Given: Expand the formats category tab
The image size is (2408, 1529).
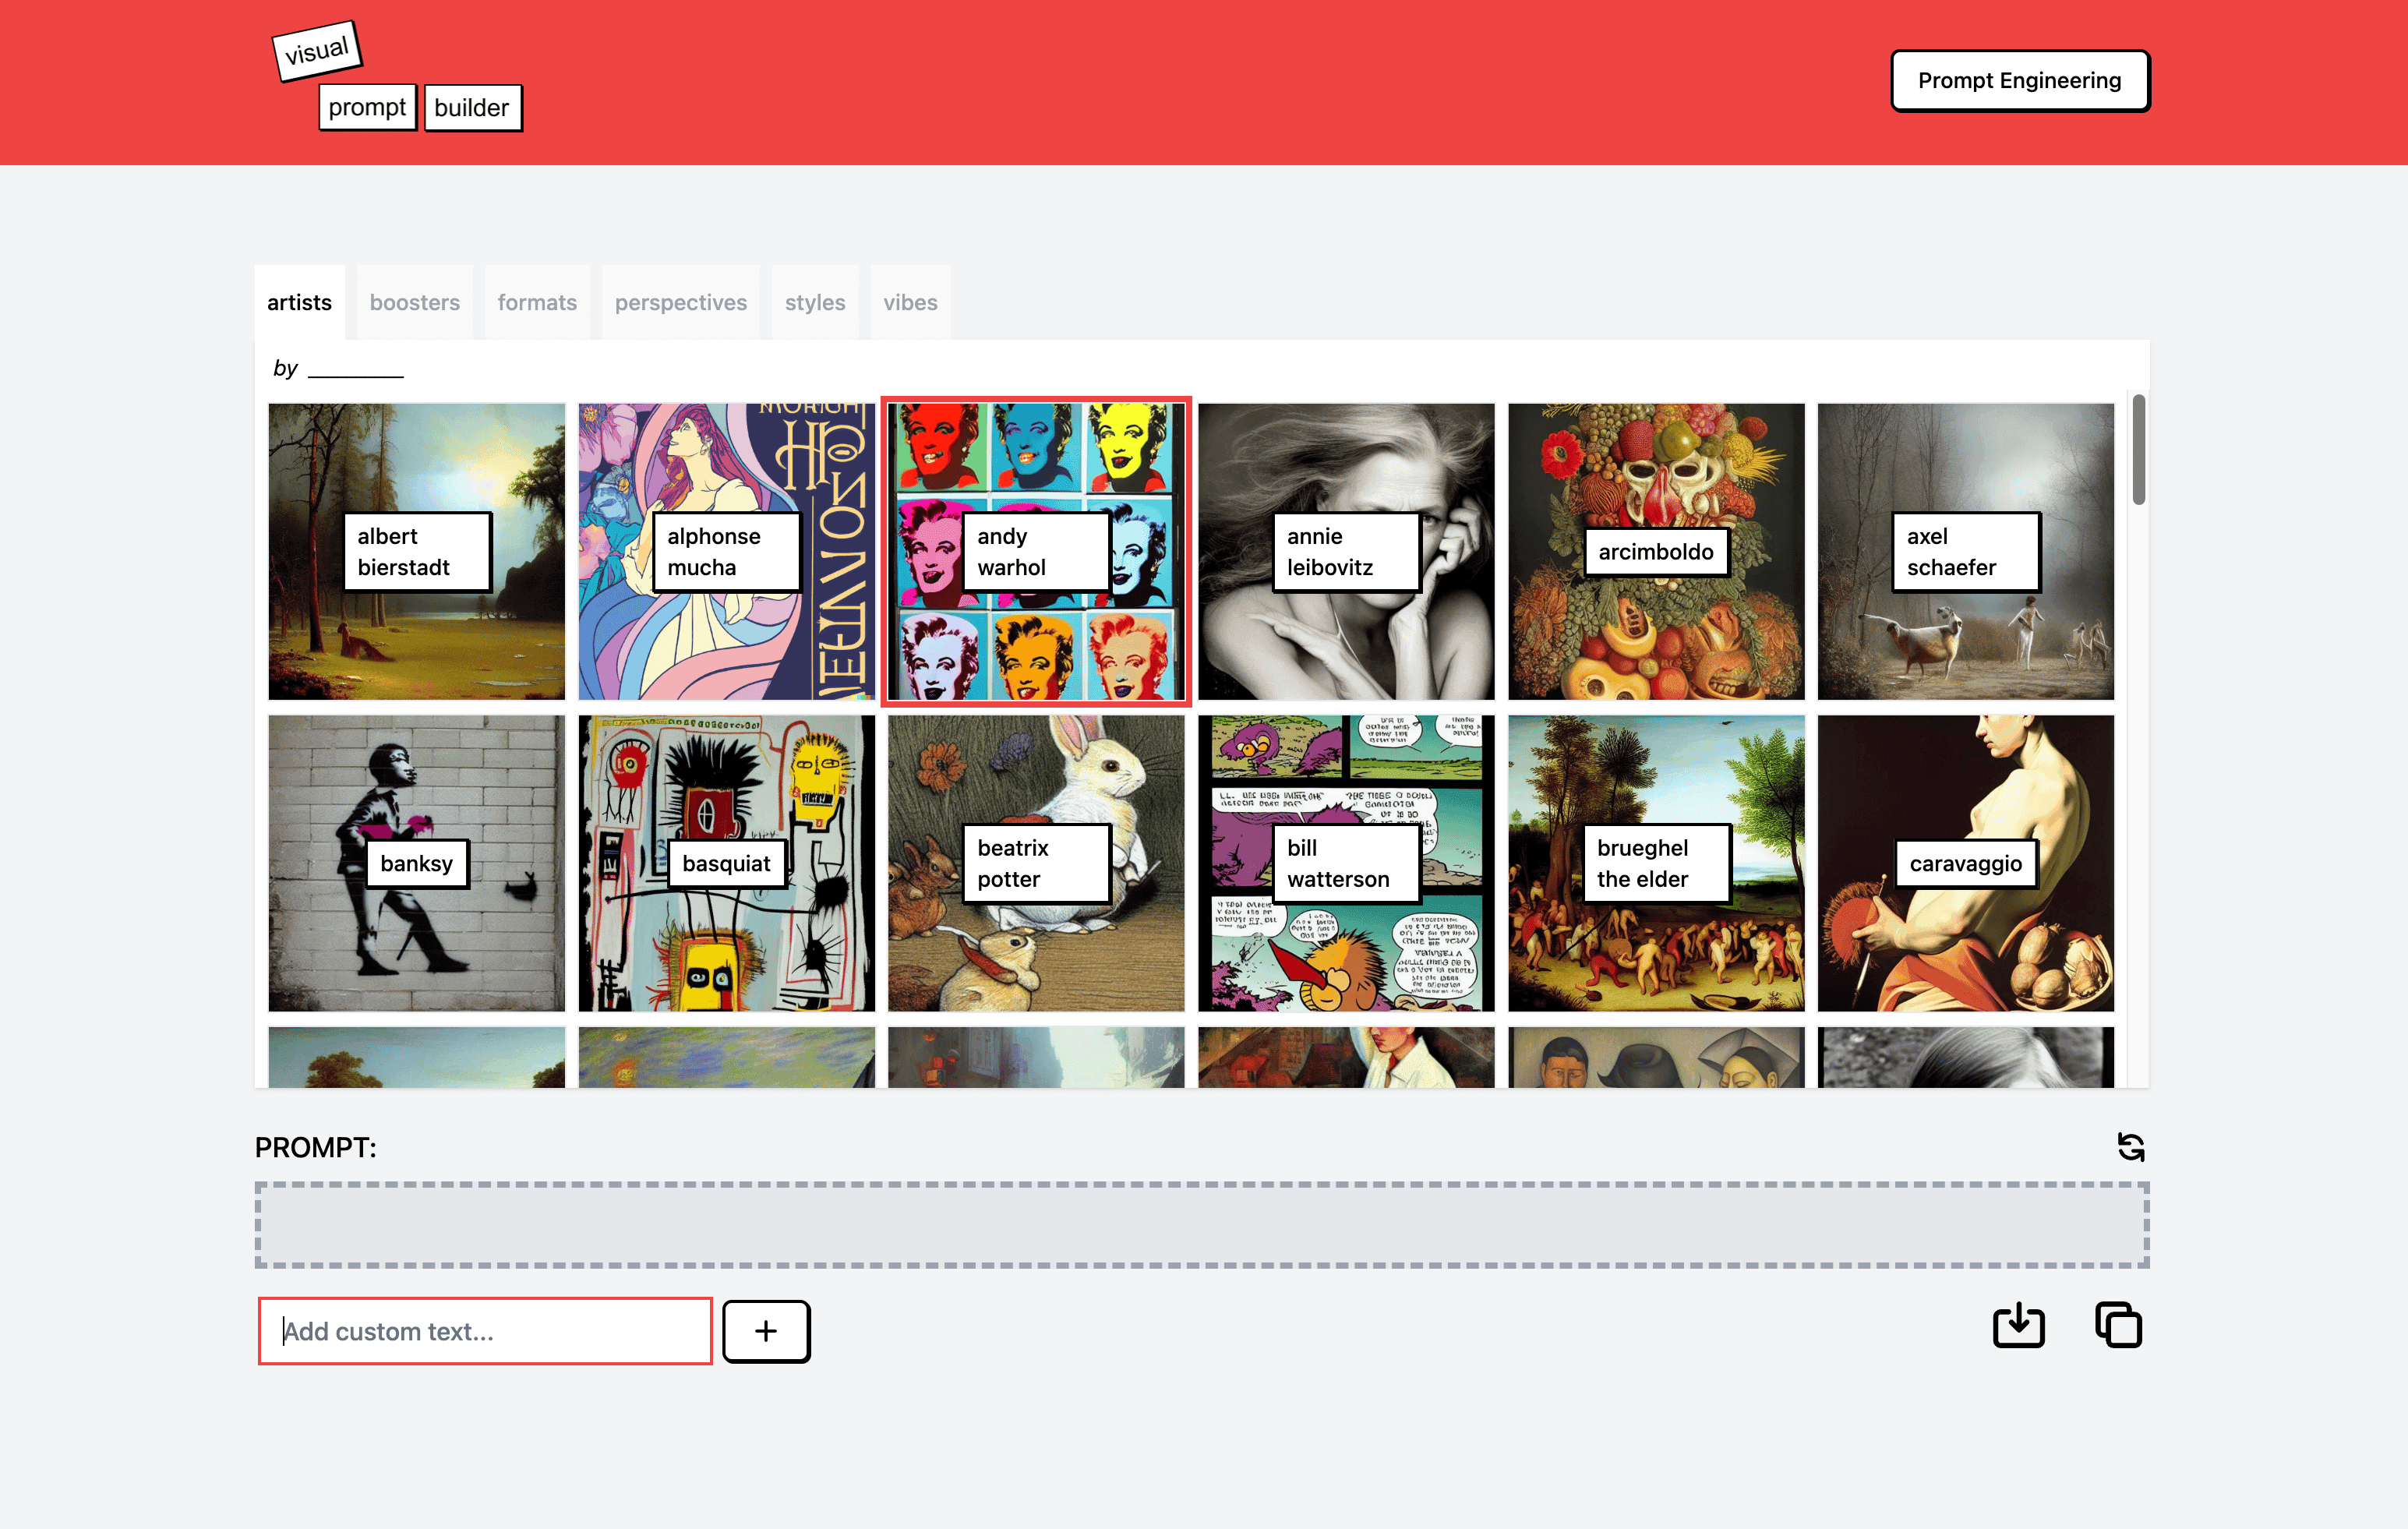Looking at the screenshot, I should [x=538, y=302].
